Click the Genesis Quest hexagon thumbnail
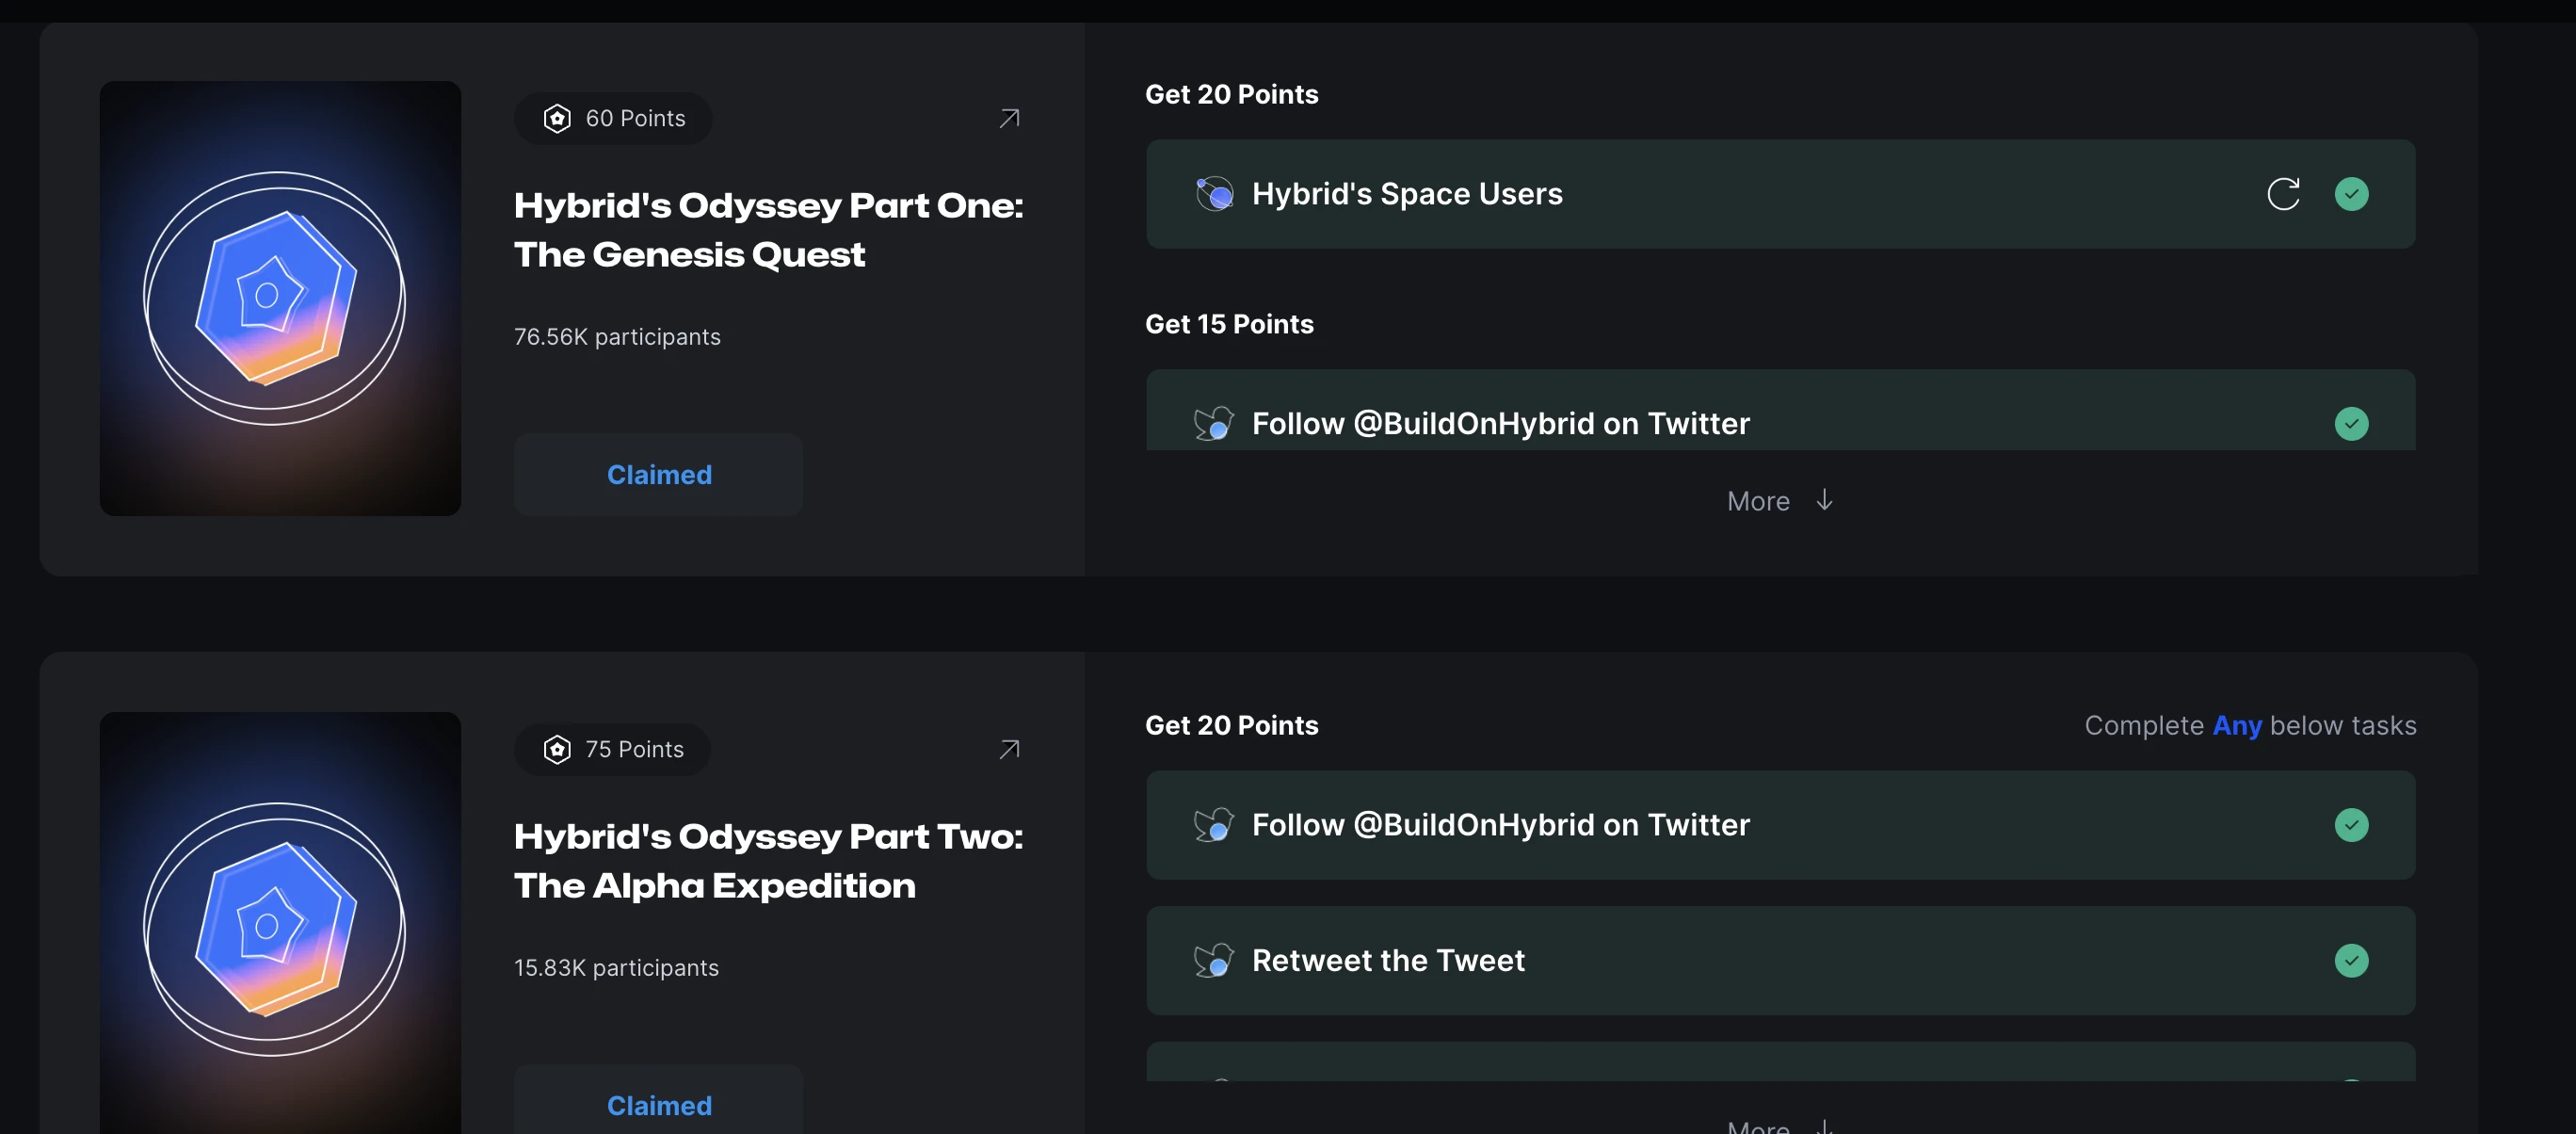Viewport: 2576px width, 1134px height. coord(280,298)
